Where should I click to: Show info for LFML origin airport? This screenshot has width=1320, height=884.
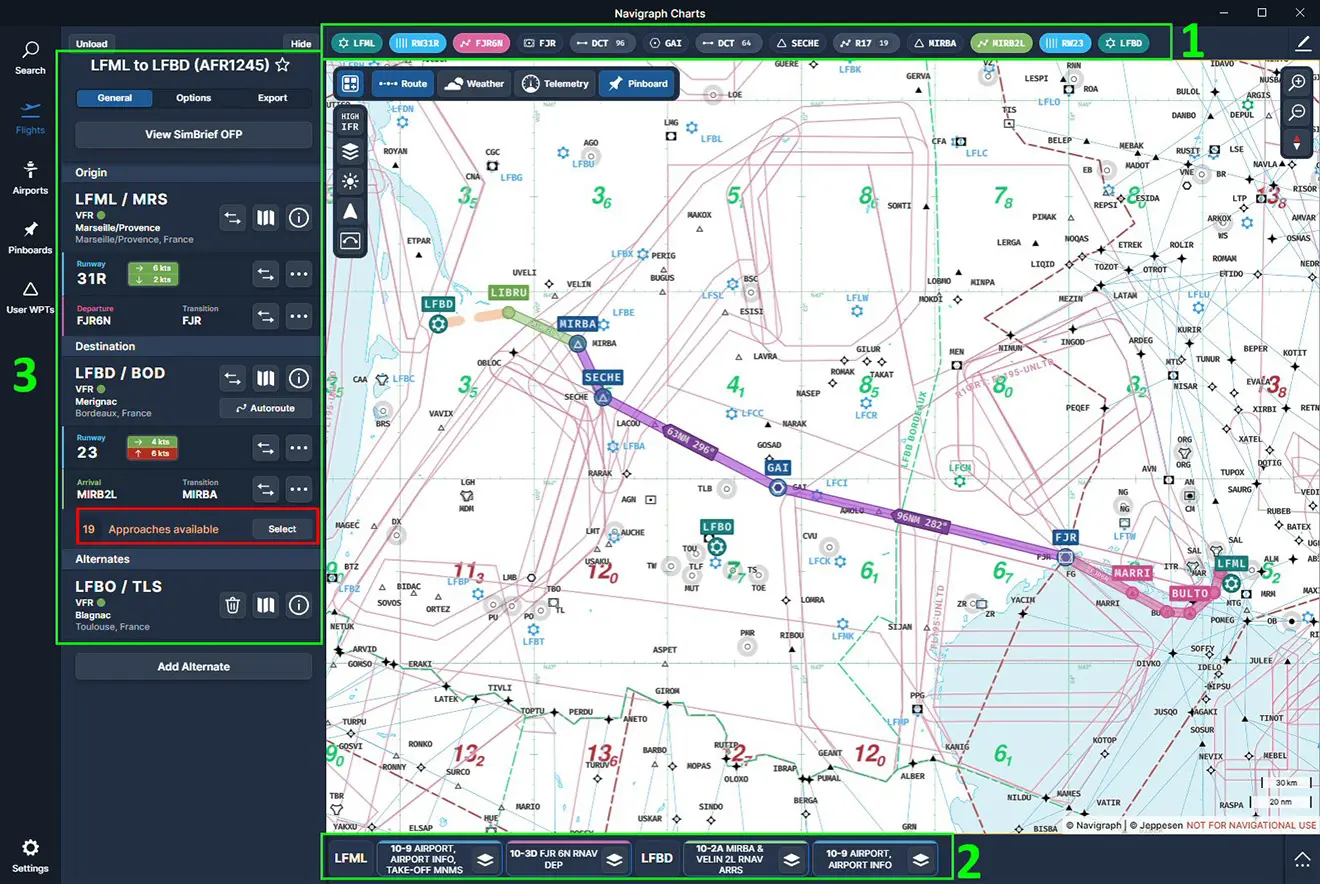tap(298, 217)
